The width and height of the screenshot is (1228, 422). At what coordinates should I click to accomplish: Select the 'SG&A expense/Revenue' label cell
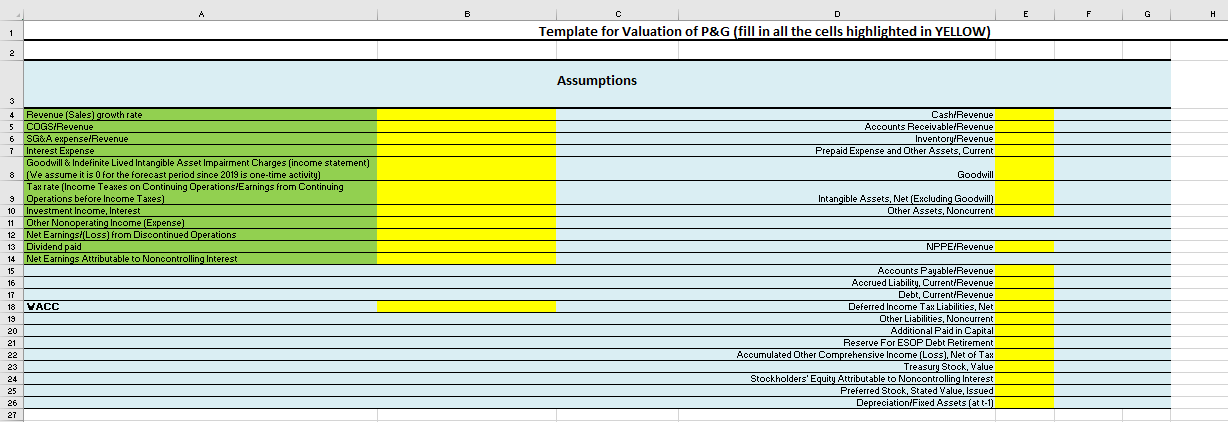point(200,139)
